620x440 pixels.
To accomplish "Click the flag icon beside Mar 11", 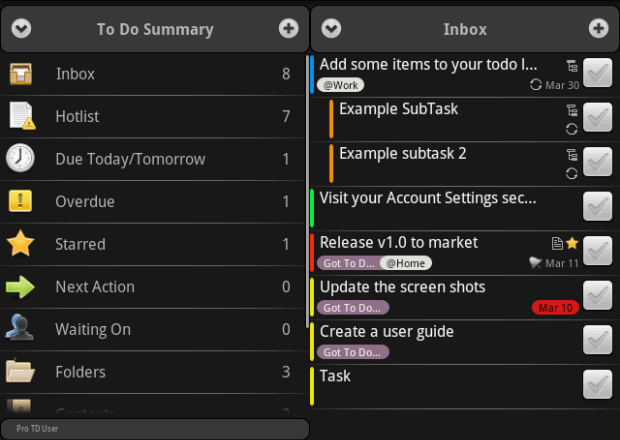I will [x=535, y=262].
